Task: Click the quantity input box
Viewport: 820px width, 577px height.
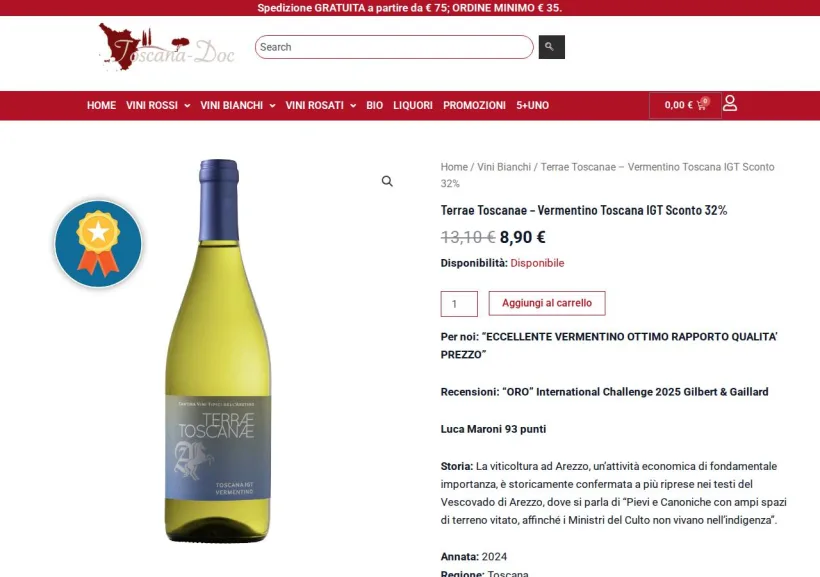Action: 459,304
